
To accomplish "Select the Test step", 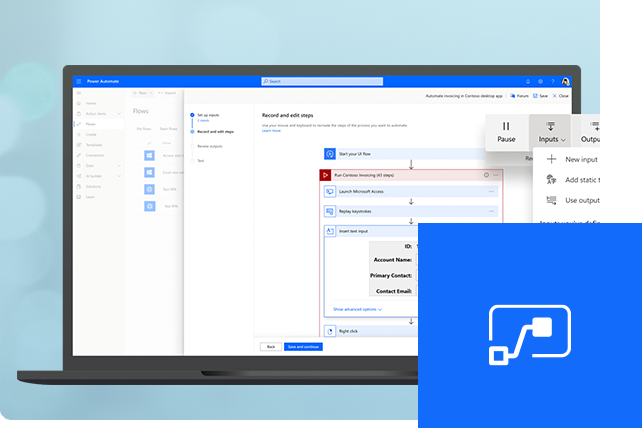I will (201, 161).
